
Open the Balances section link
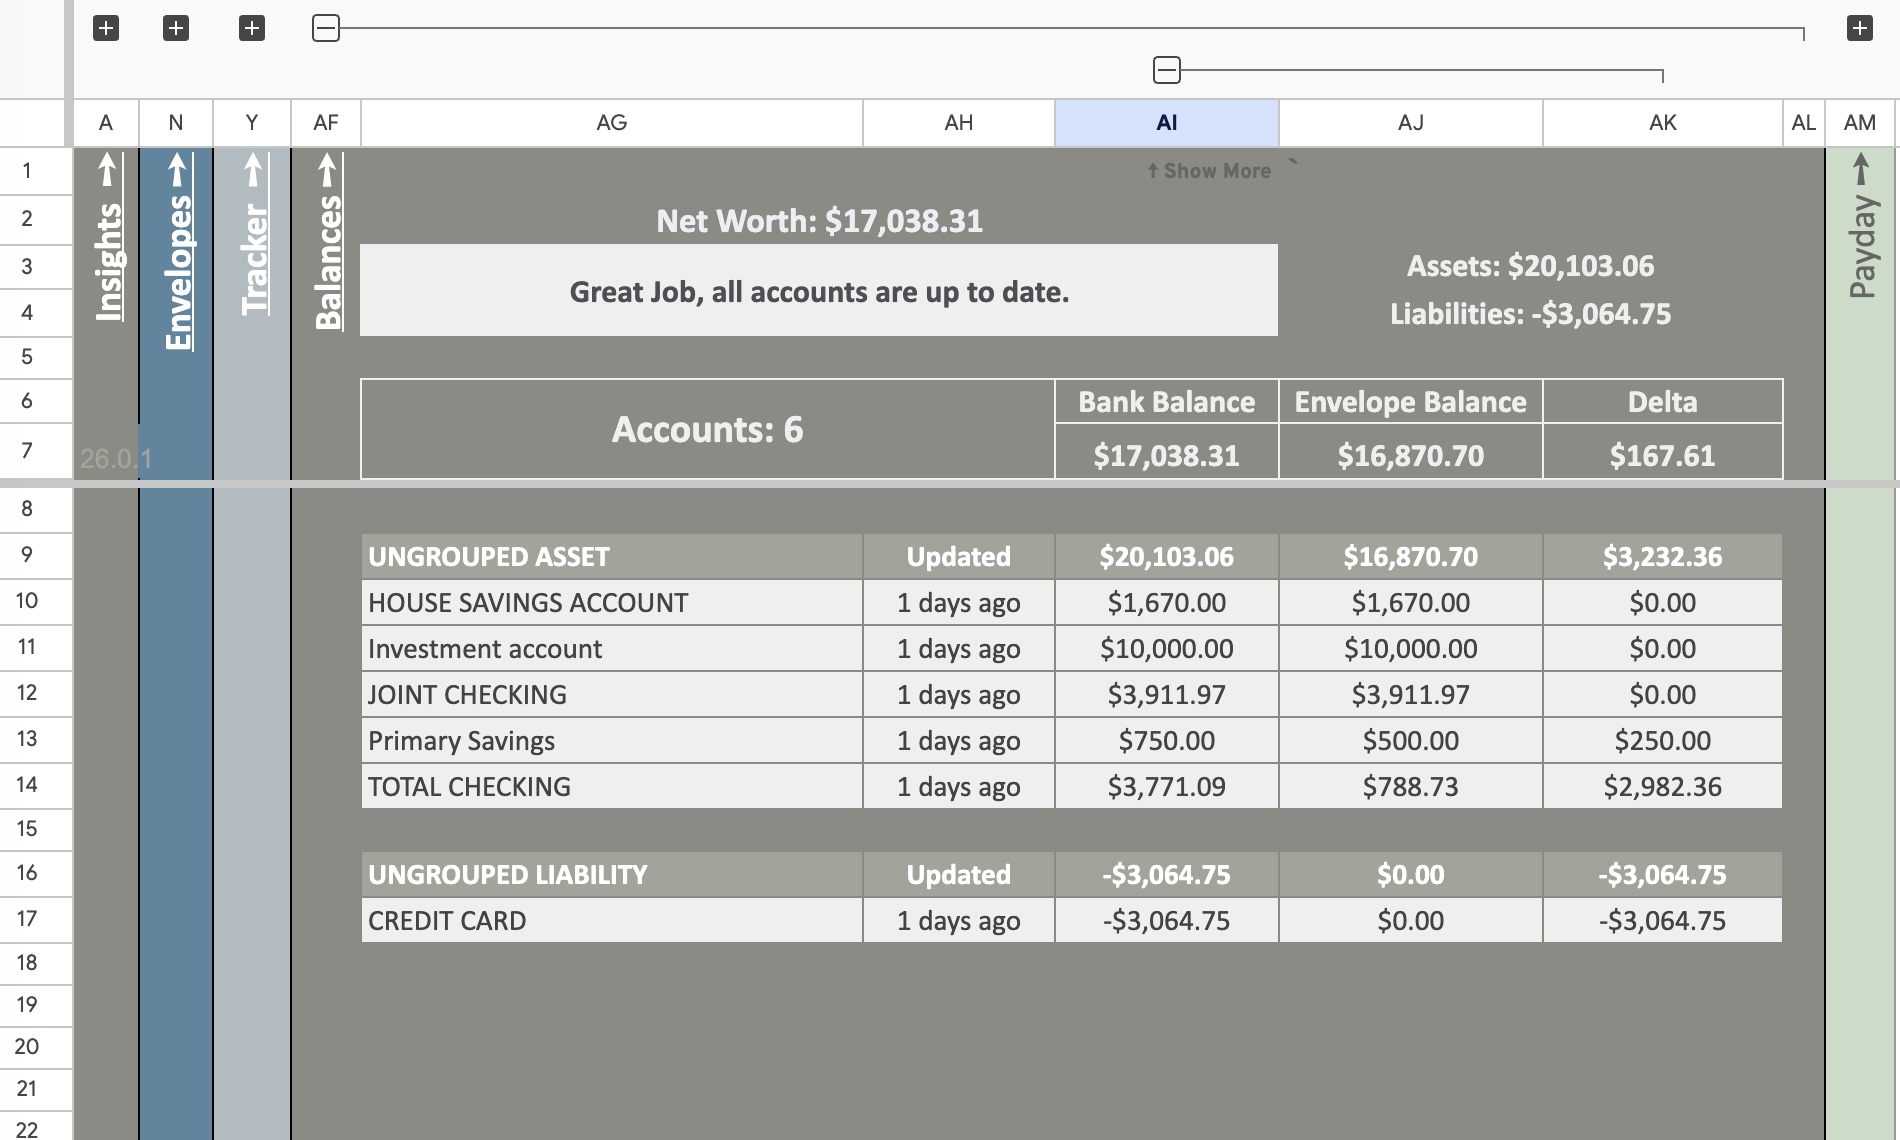327,241
